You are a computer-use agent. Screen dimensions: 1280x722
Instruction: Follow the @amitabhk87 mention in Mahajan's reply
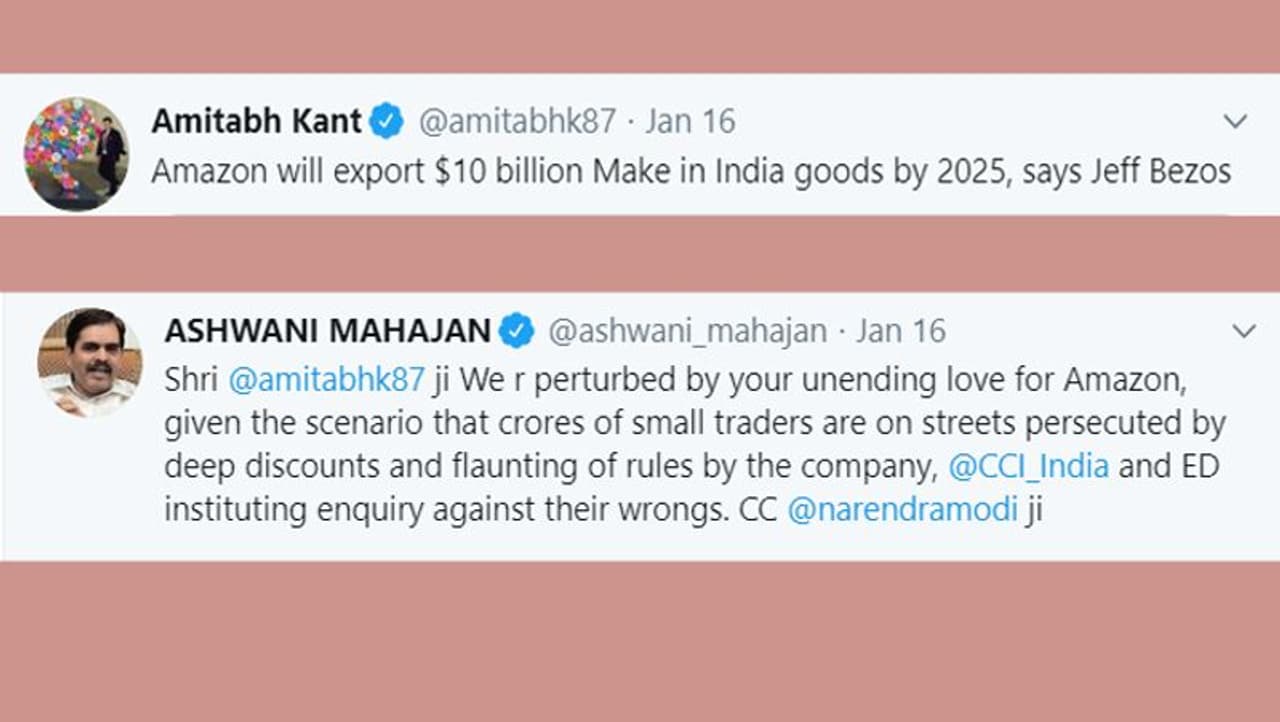point(328,380)
